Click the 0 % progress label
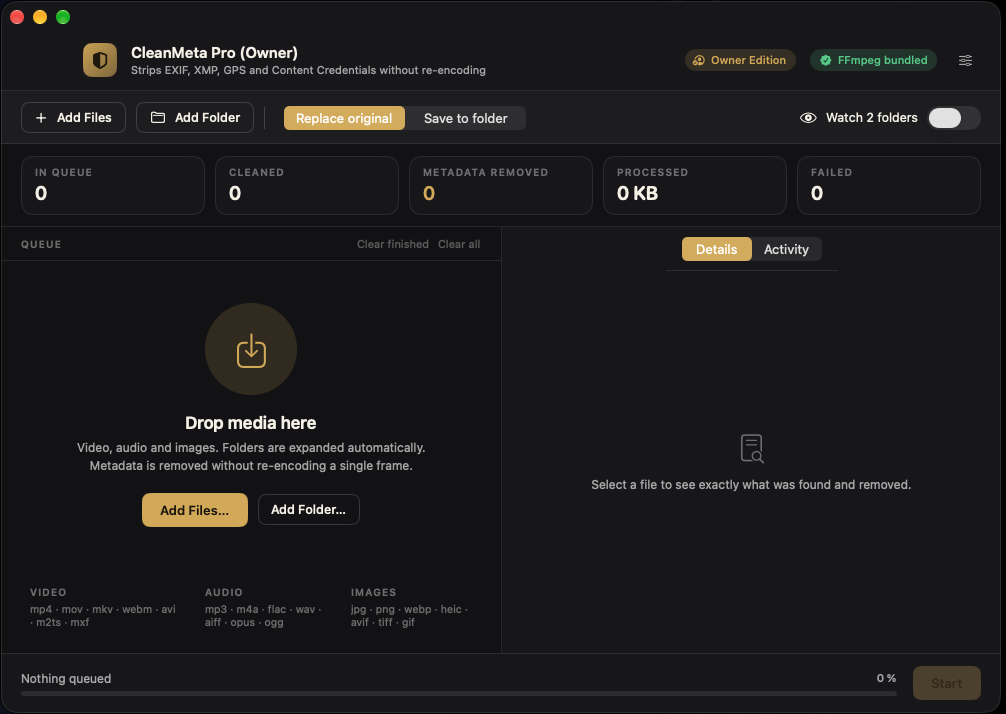 pyautogui.click(x=886, y=678)
